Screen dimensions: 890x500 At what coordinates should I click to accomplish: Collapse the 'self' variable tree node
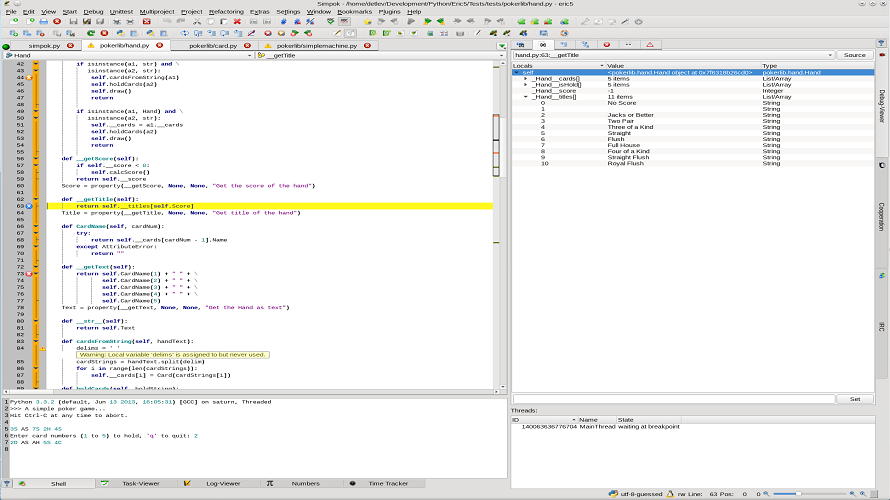(517, 73)
